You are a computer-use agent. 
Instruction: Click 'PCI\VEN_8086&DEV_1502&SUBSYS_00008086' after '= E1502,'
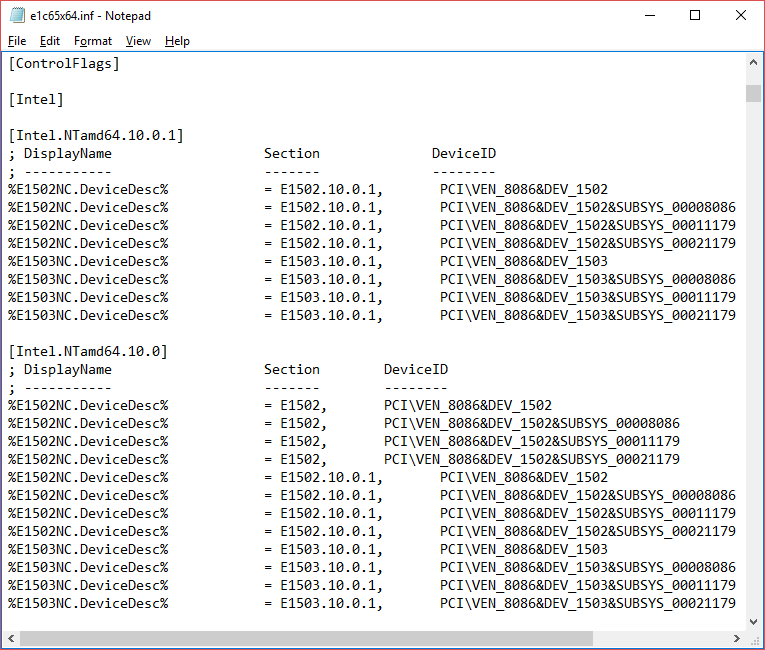(532, 424)
